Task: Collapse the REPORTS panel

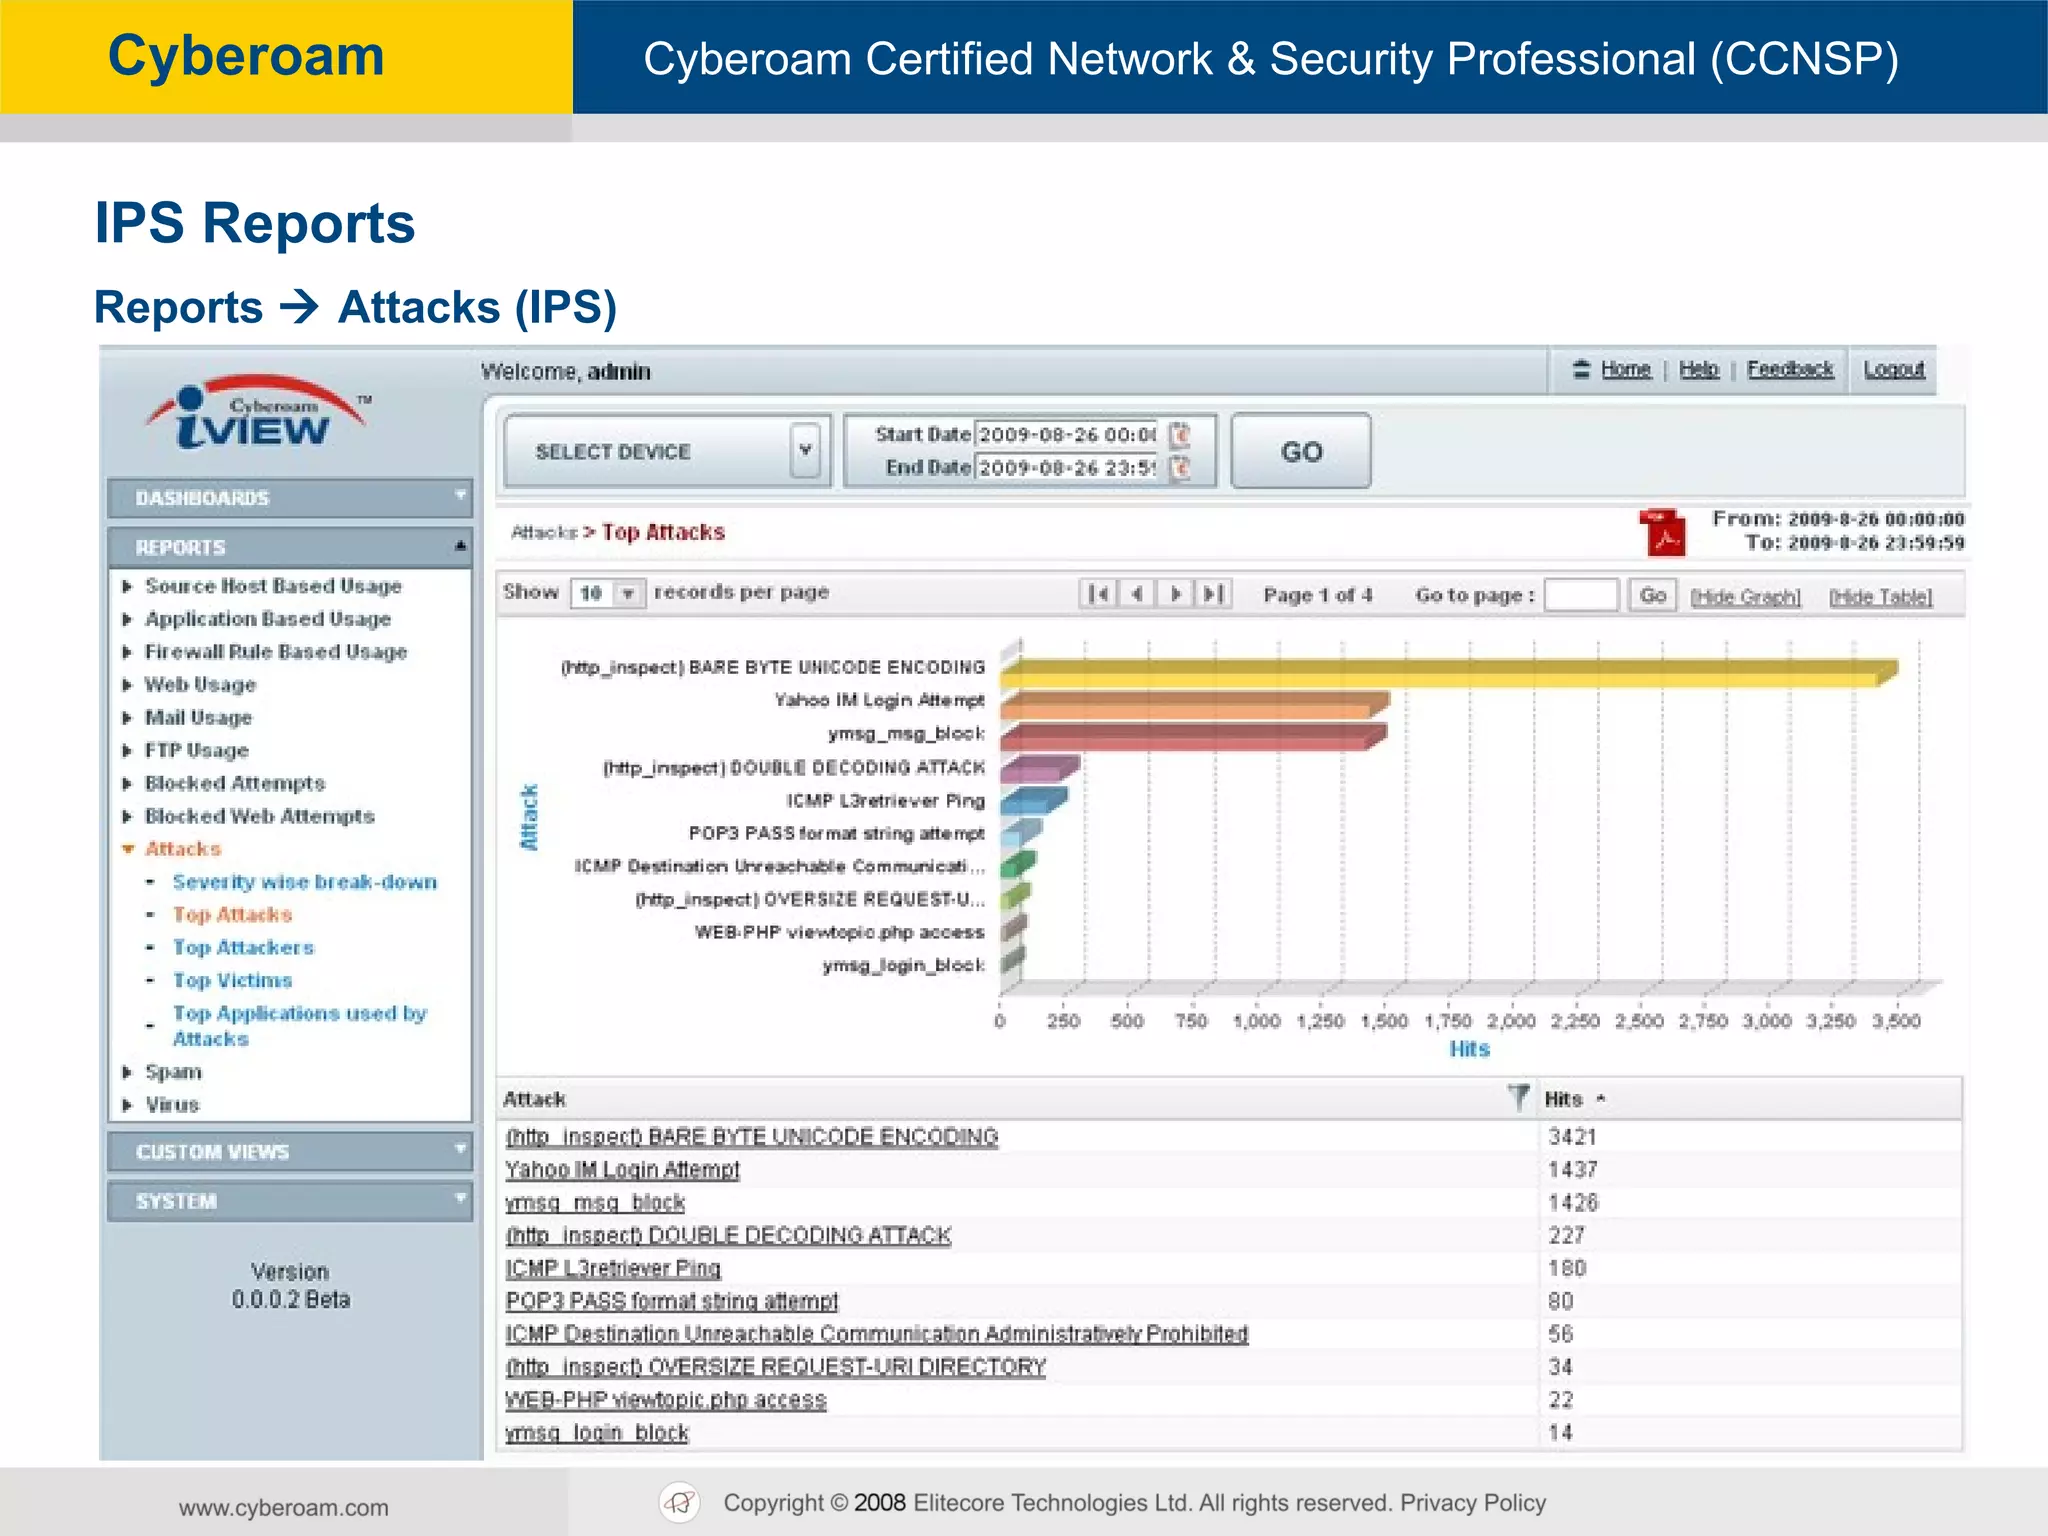Action: [x=290, y=547]
